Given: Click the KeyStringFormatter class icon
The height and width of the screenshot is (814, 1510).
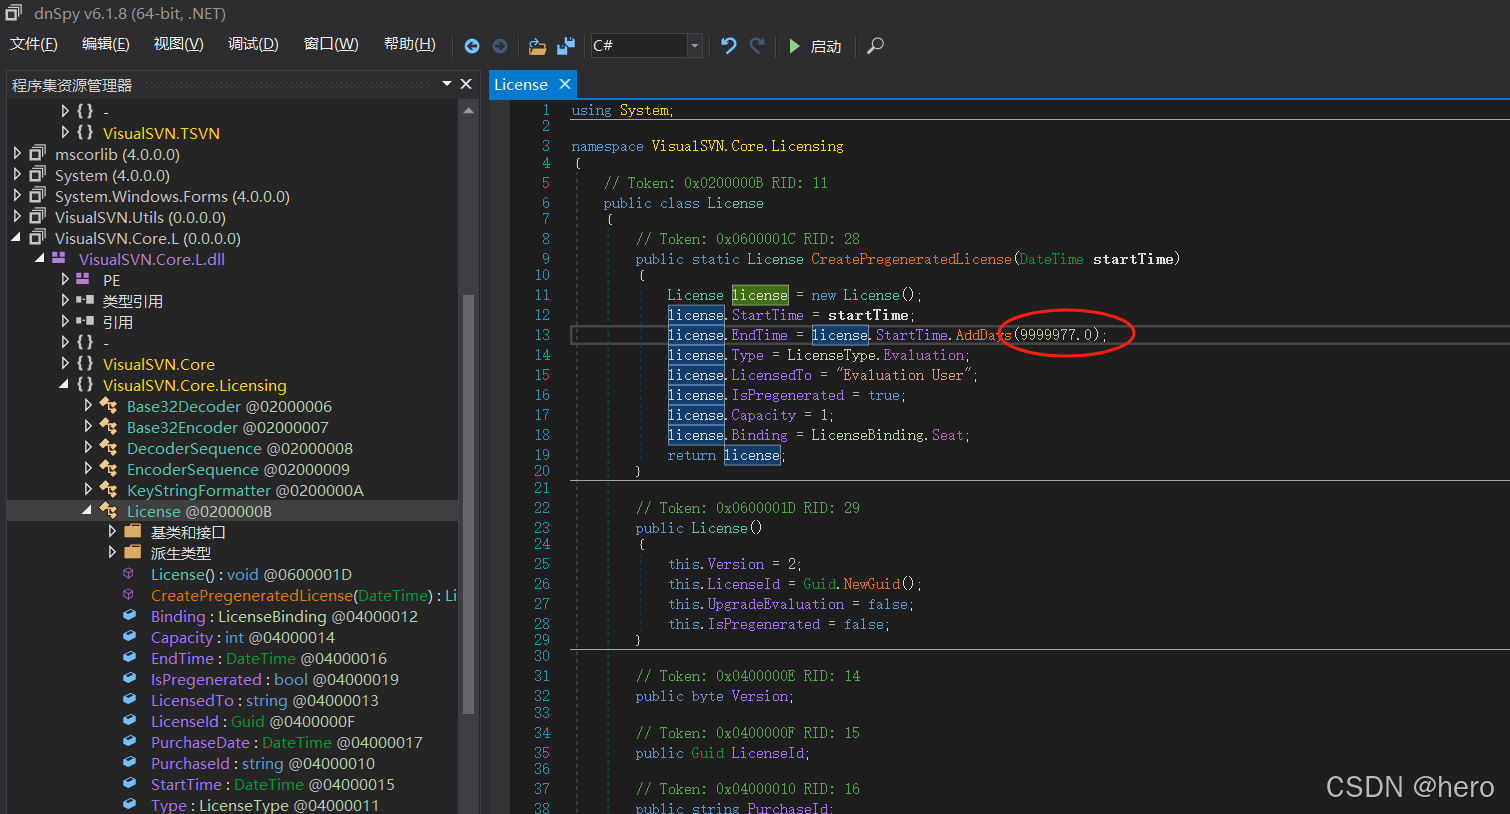Looking at the screenshot, I should [x=109, y=490].
